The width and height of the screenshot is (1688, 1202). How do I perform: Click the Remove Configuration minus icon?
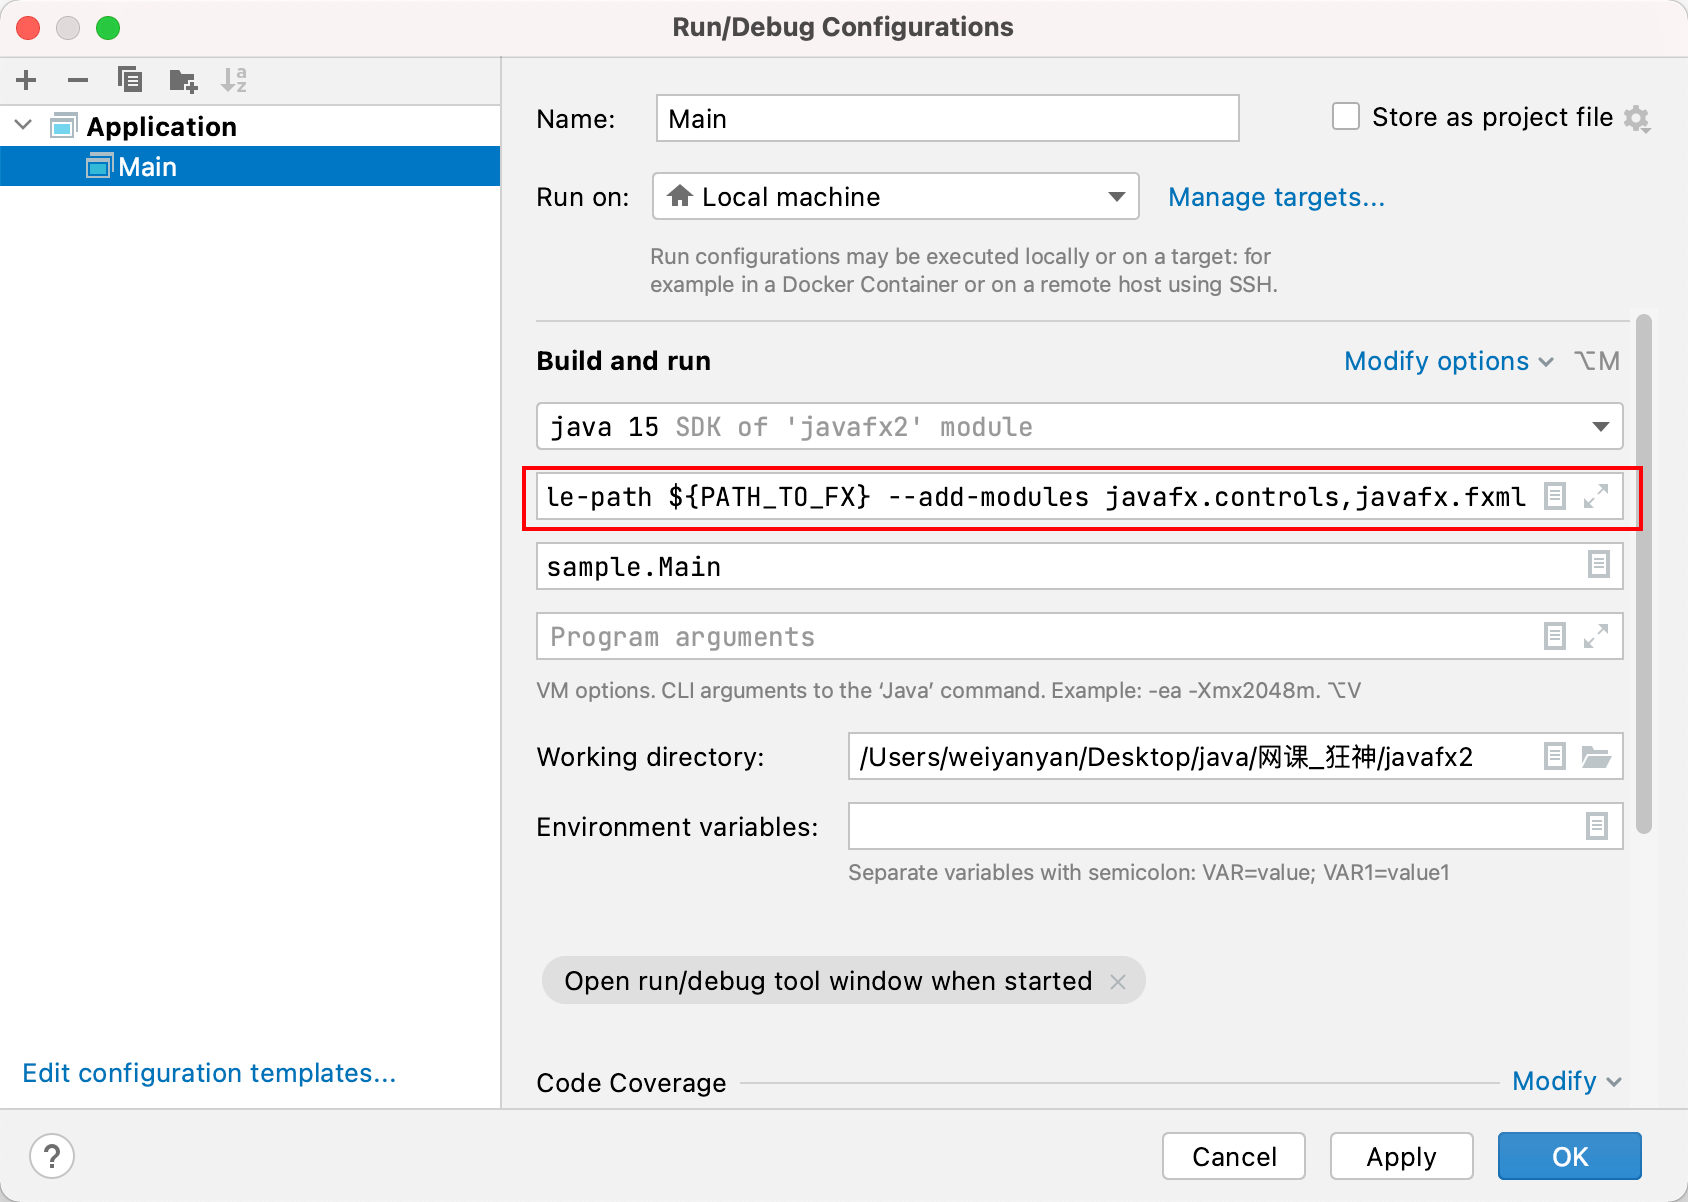pos(78,80)
